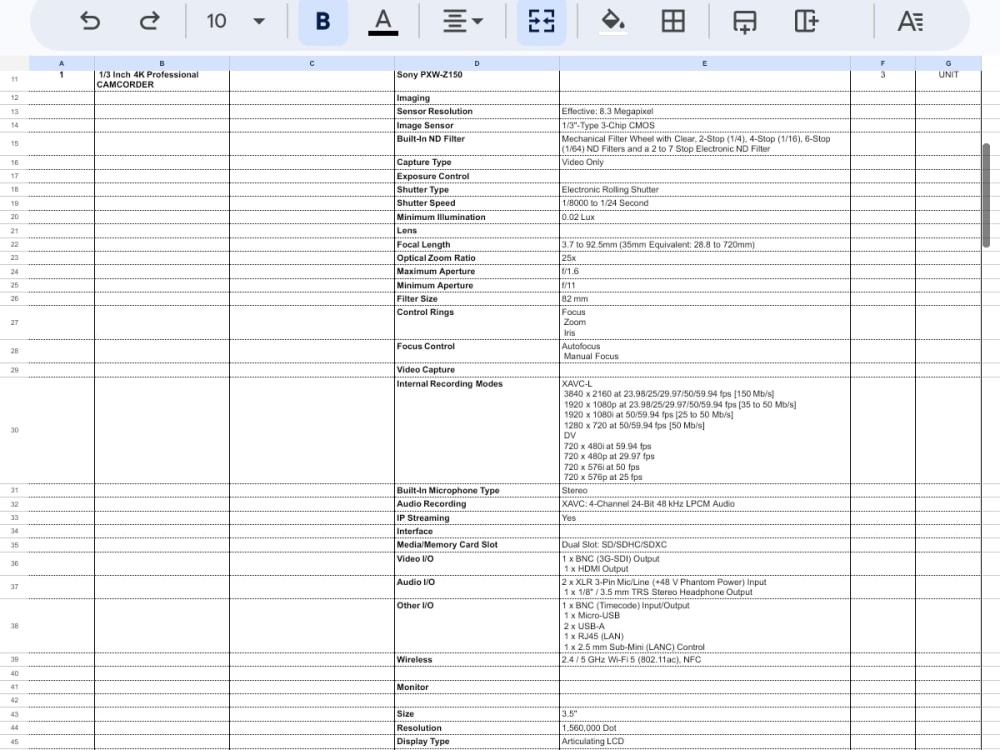This screenshot has width=1000, height=750.
Task: Select cell 'Effective: 8.3 Megapixel'
Action: coord(705,112)
